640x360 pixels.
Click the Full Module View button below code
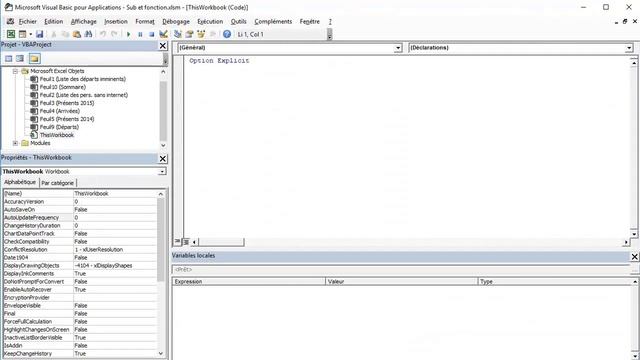coord(186,242)
